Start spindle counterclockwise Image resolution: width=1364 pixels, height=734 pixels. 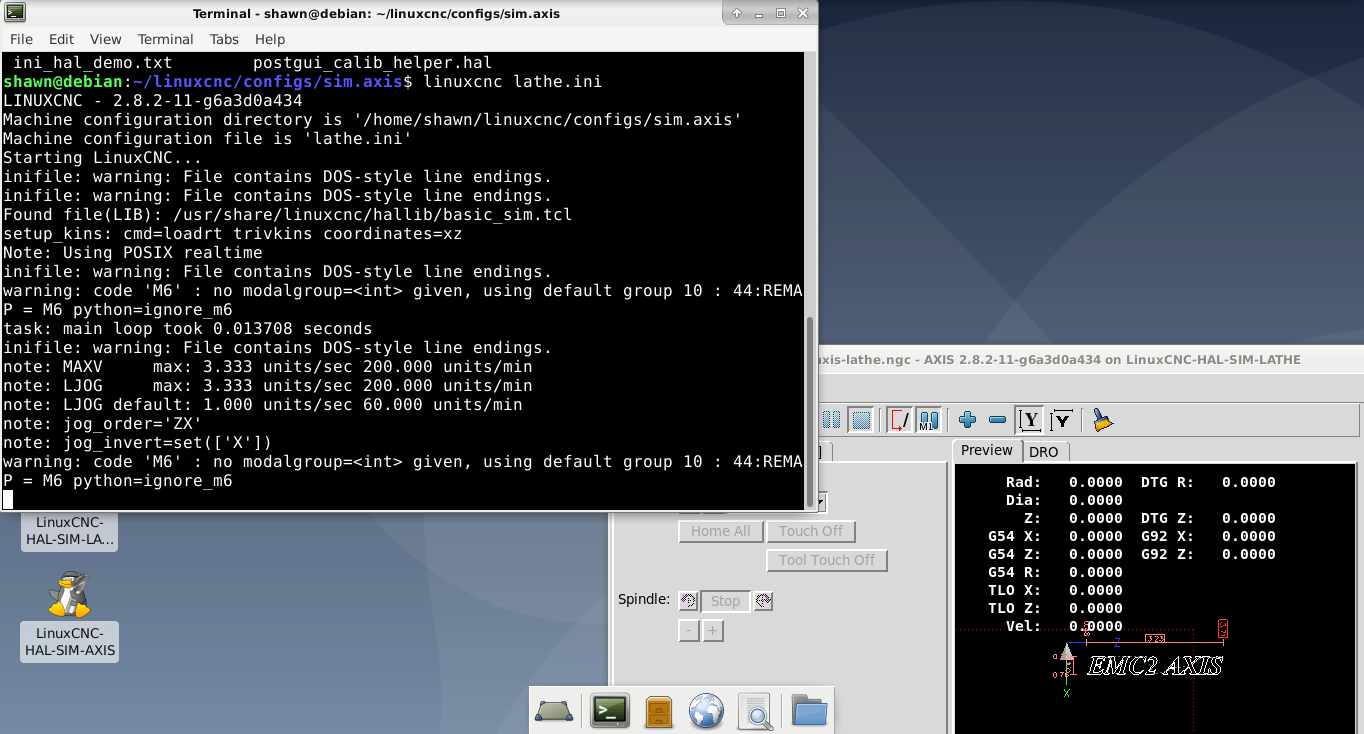(688, 601)
